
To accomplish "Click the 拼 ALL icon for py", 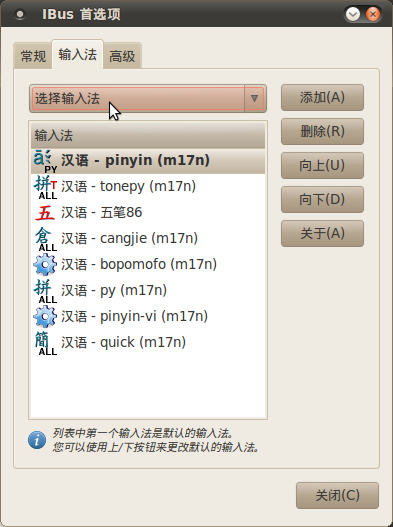I will tap(45, 291).
